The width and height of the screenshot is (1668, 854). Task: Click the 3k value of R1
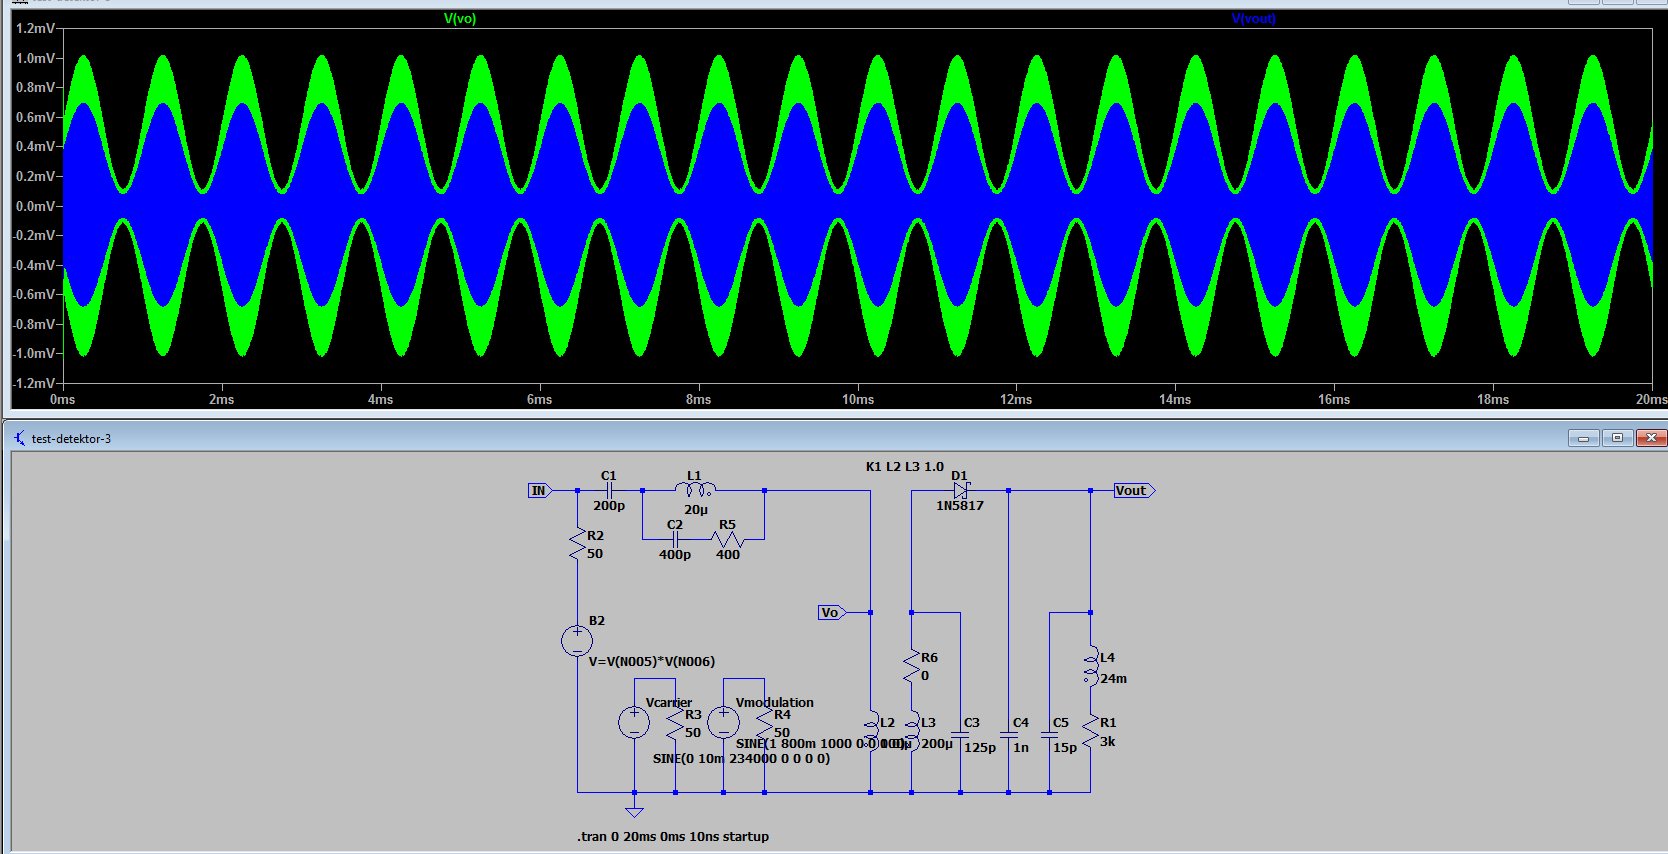[x=1108, y=742]
